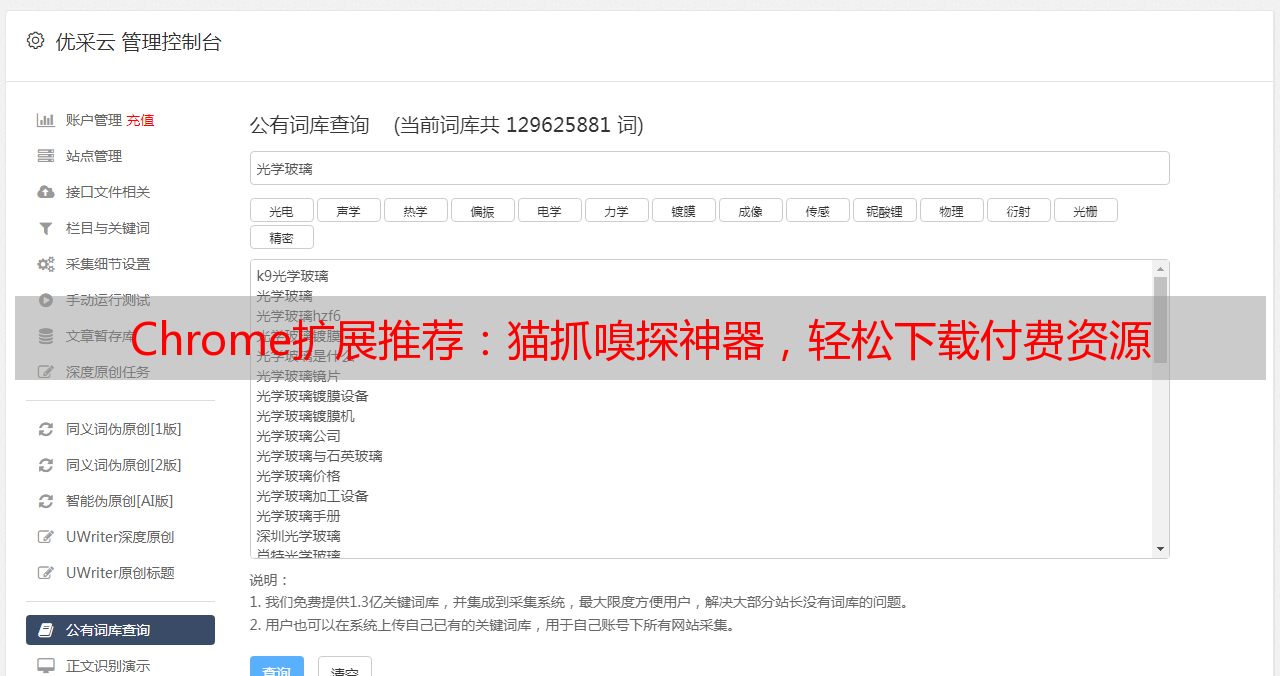Choose the 铌酸锂 tag button
Viewport: 1280px width, 676px height.
(885, 210)
